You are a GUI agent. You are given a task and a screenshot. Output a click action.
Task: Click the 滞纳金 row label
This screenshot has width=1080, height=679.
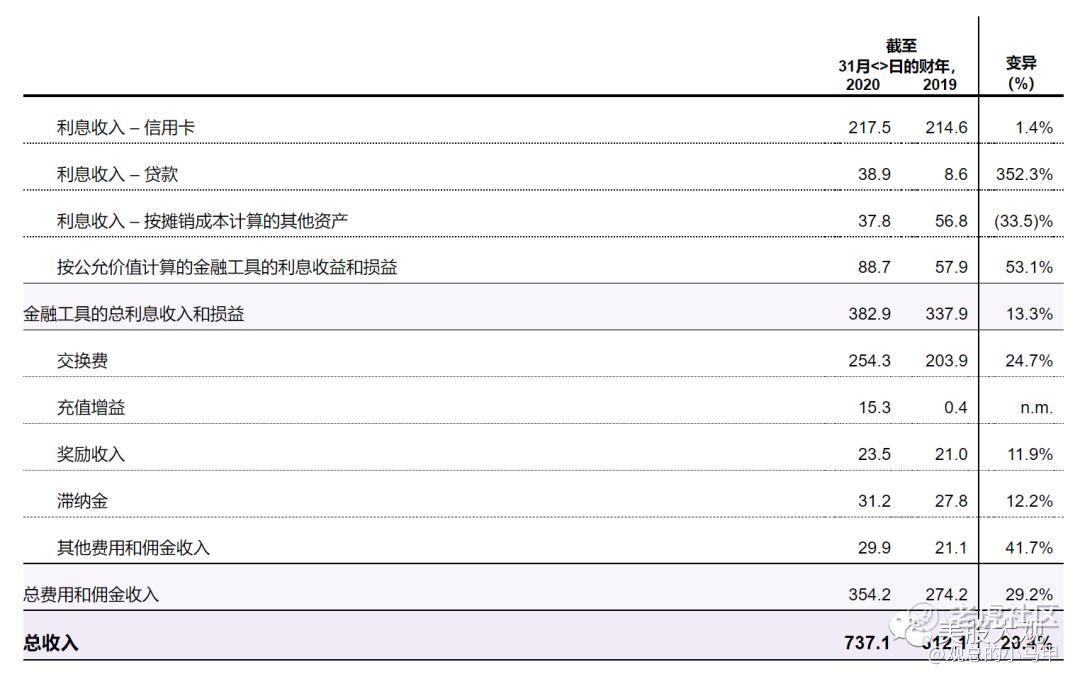coord(82,501)
